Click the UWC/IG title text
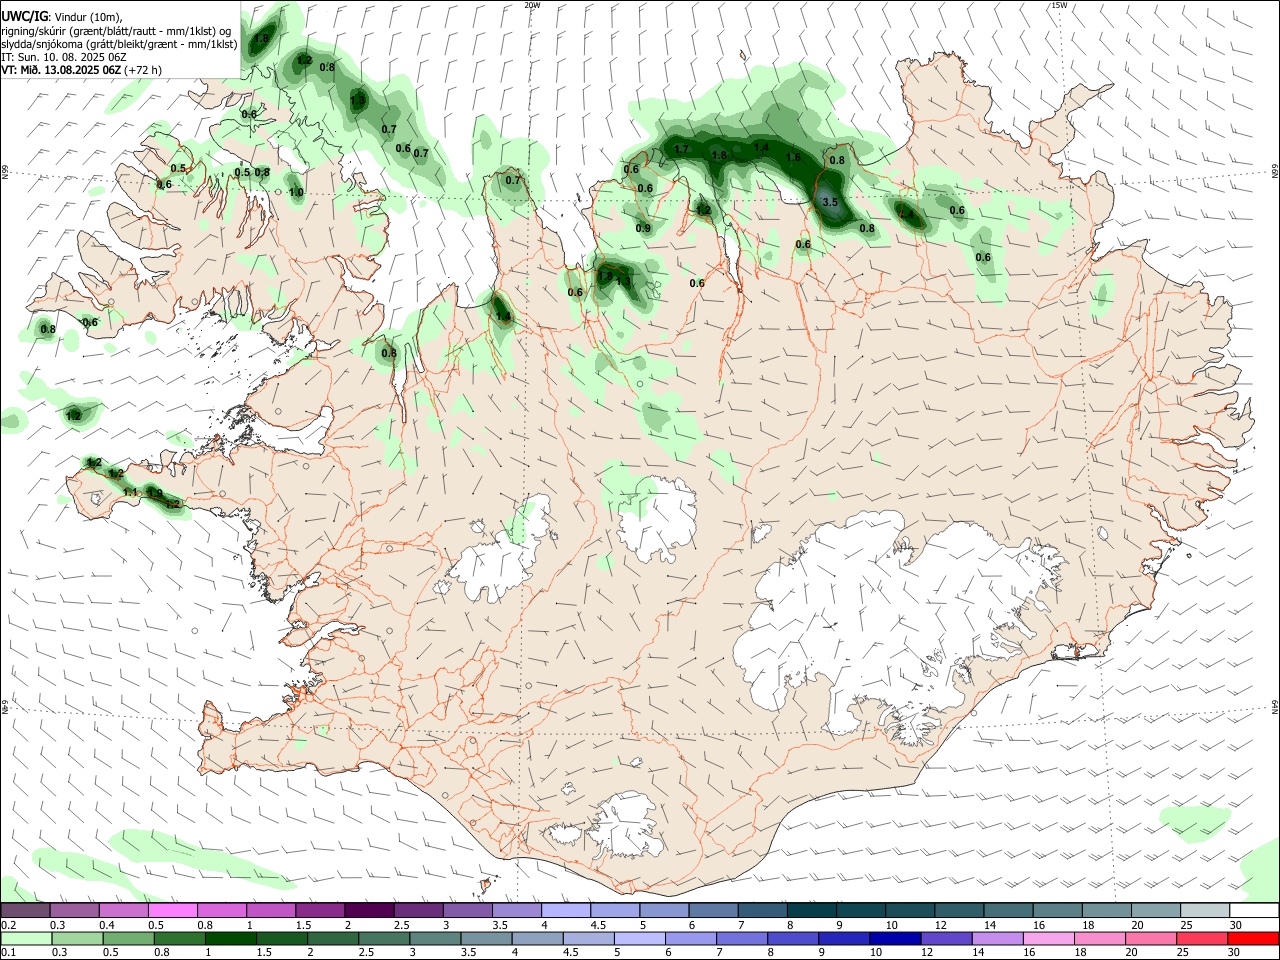The height and width of the screenshot is (960, 1280). 24,16
